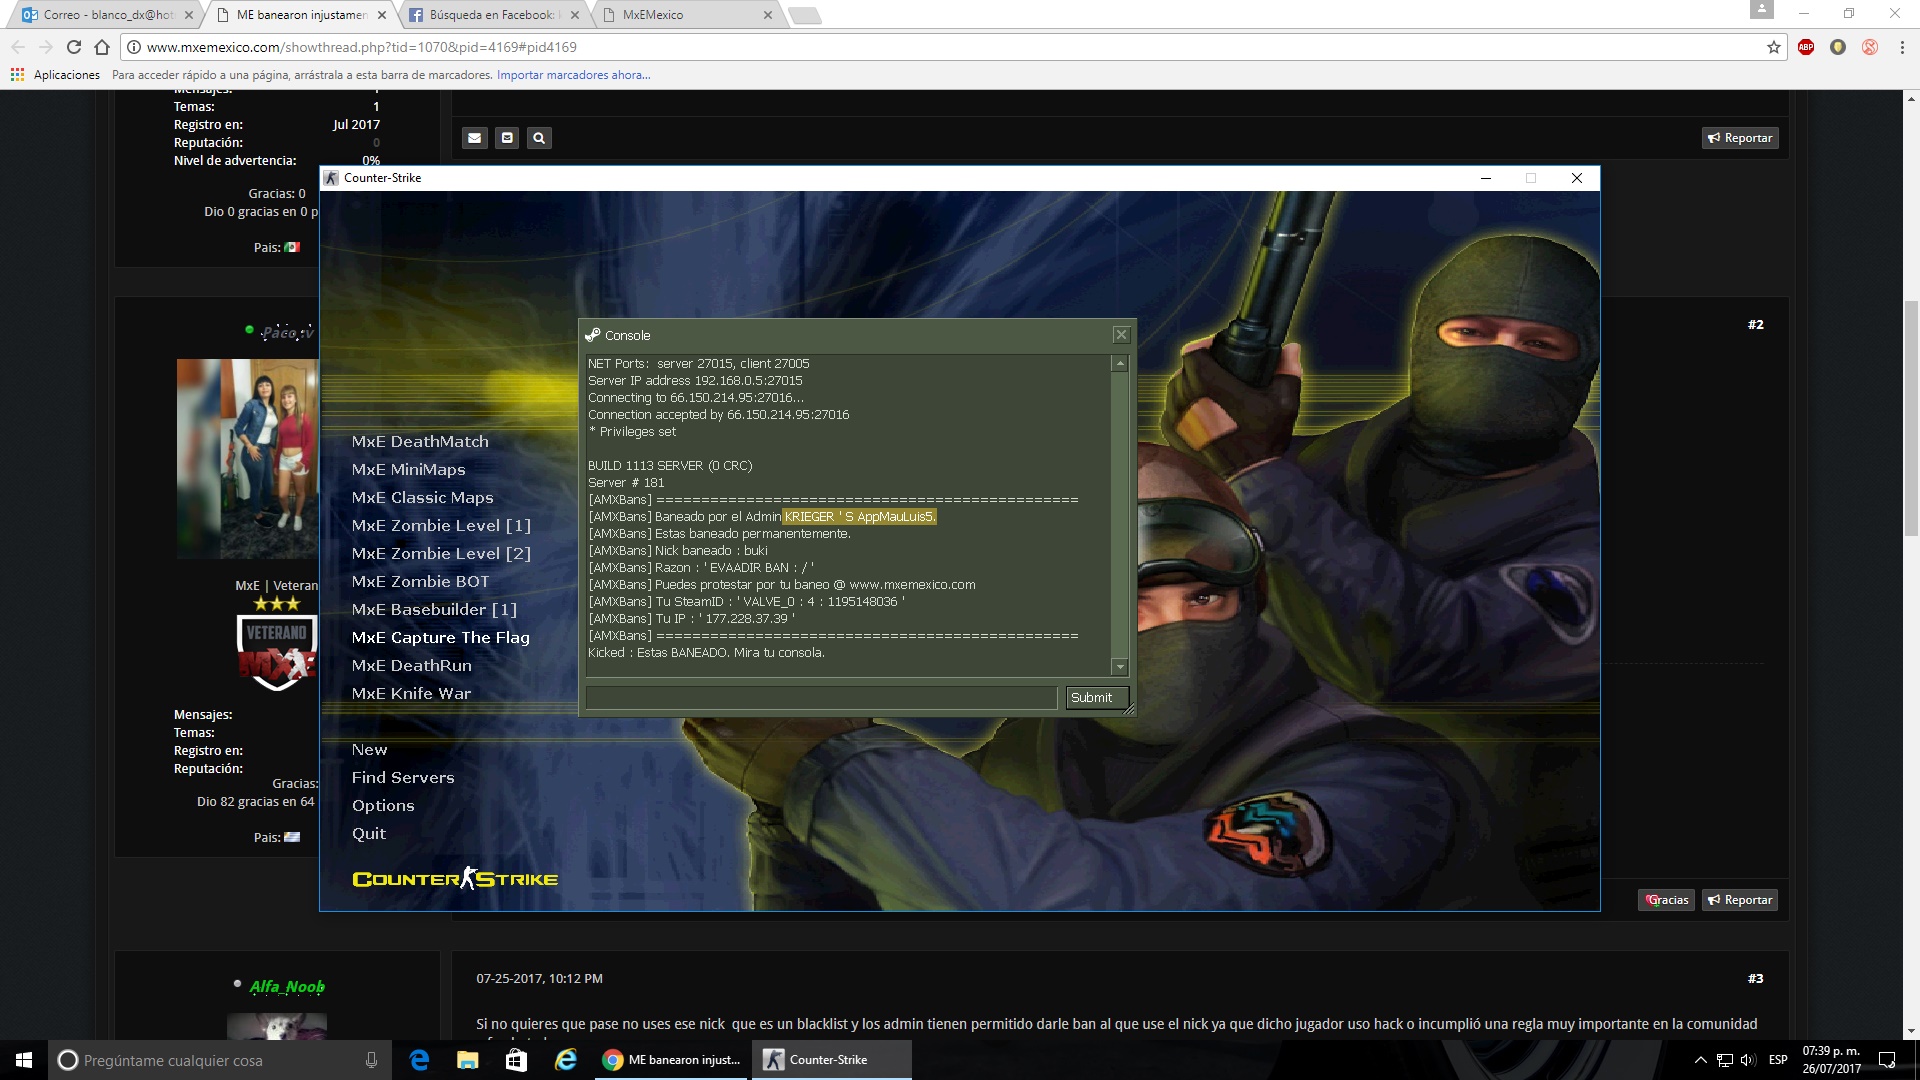Screen dimensions: 1920x1080
Task: Close the Console dialog
Action: (1121, 335)
